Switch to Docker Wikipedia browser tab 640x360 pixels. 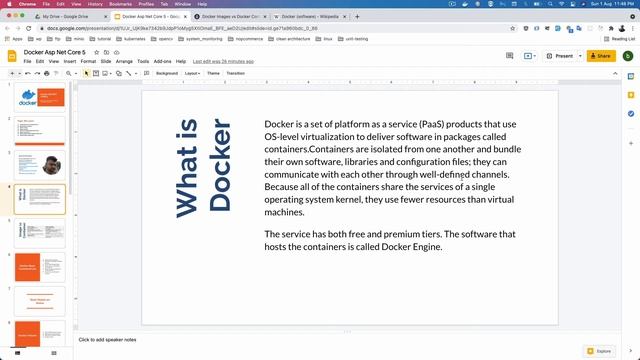[310, 17]
